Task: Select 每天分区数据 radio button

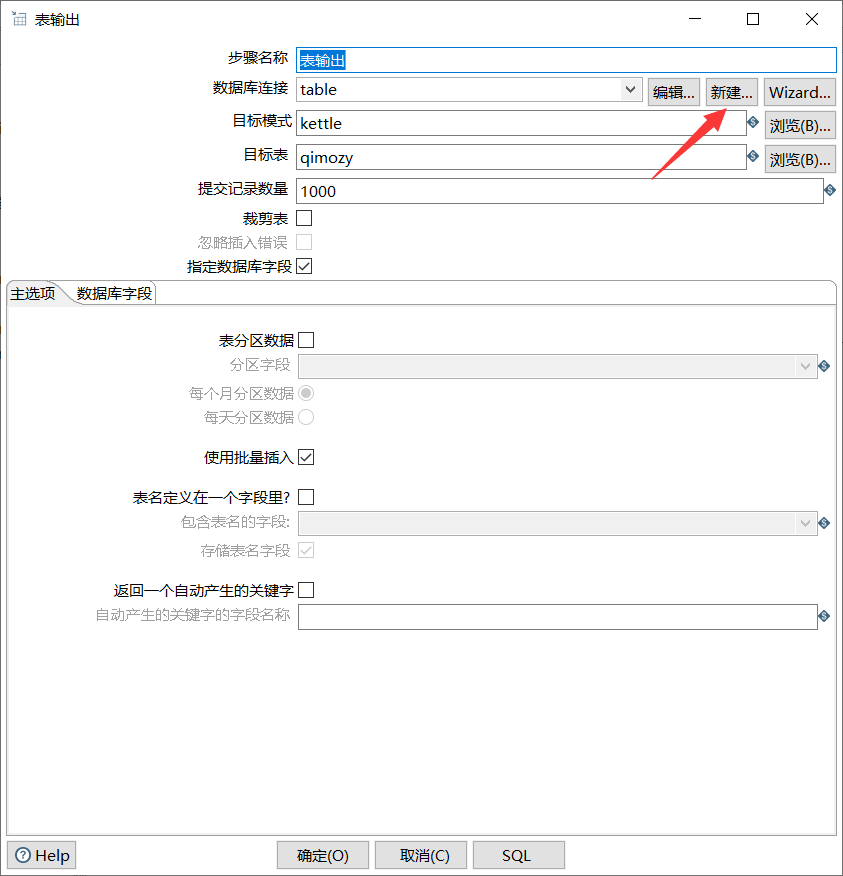Action: point(306,417)
